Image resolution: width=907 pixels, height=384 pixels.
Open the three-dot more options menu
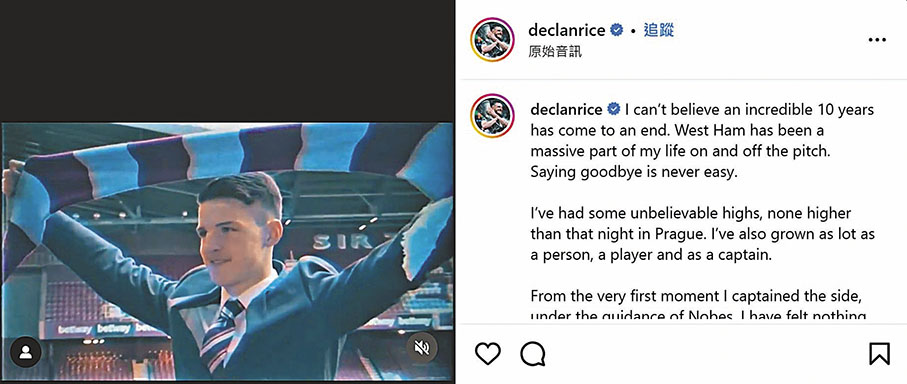(x=877, y=40)
